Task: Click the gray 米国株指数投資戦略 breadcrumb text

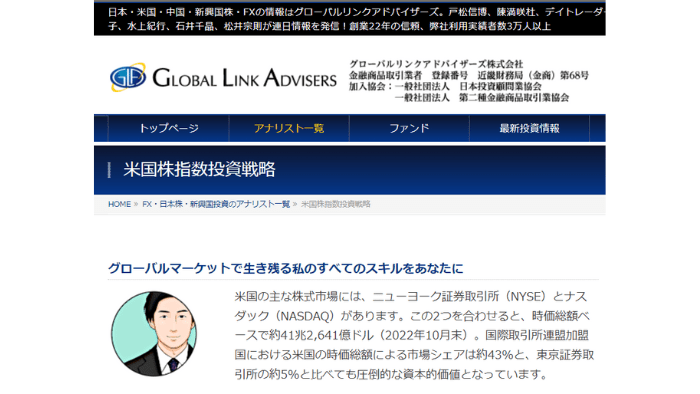Action: click(x=336, y=204)
